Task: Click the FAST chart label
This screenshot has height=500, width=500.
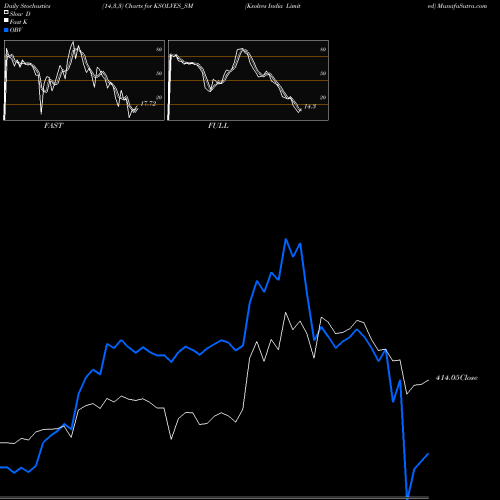Action: click(x=53, y=126)
